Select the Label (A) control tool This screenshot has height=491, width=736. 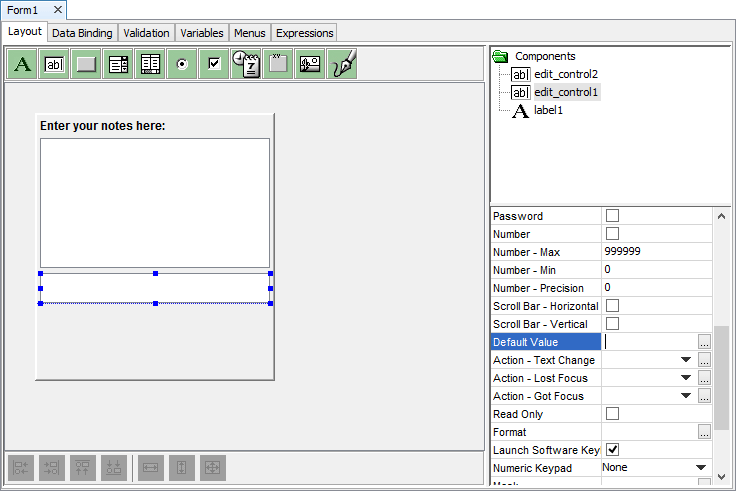23,64
